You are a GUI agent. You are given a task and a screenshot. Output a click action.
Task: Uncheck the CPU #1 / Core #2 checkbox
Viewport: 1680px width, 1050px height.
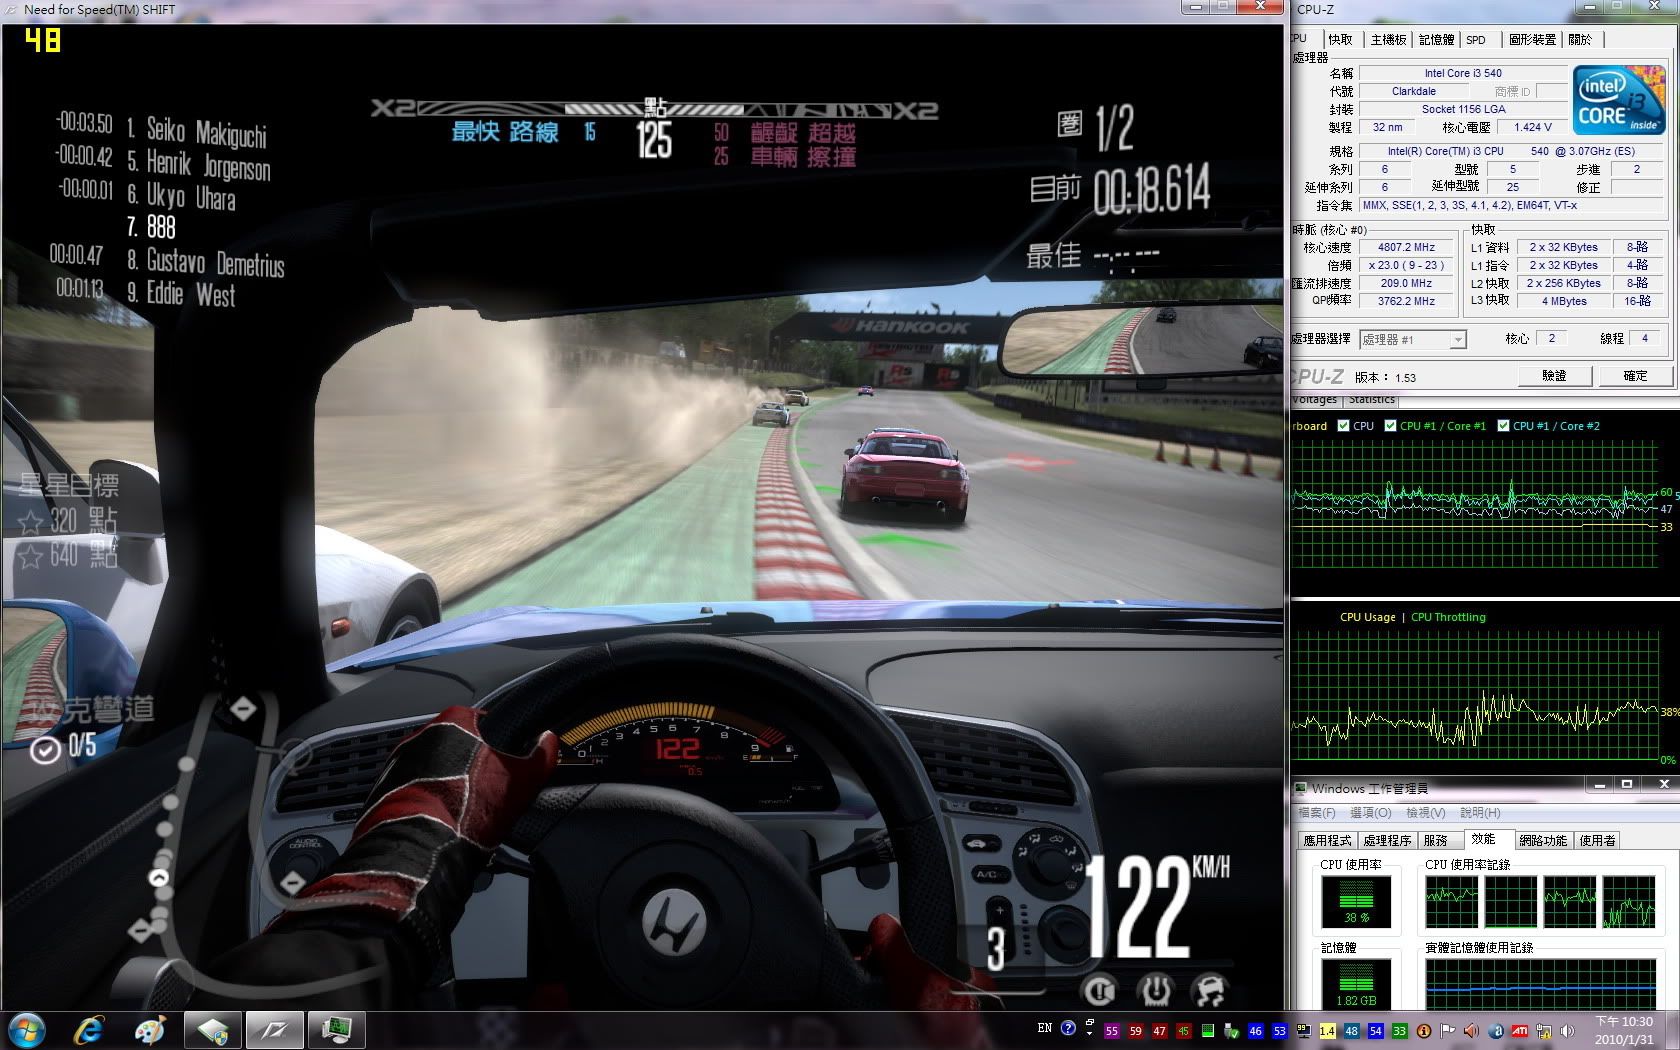(1503, 426)
